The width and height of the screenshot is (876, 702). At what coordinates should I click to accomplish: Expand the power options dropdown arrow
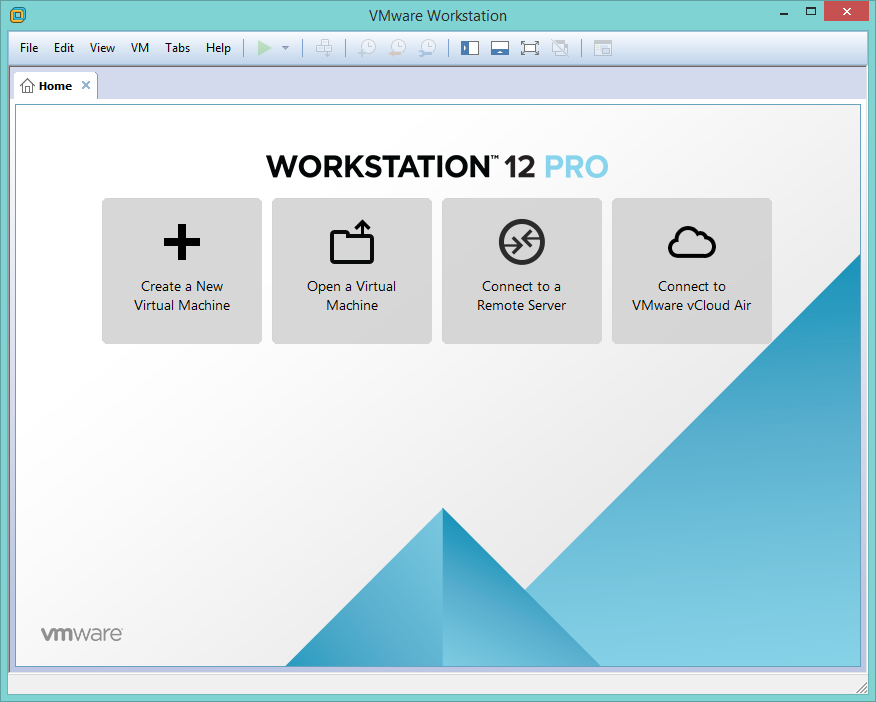285,48
